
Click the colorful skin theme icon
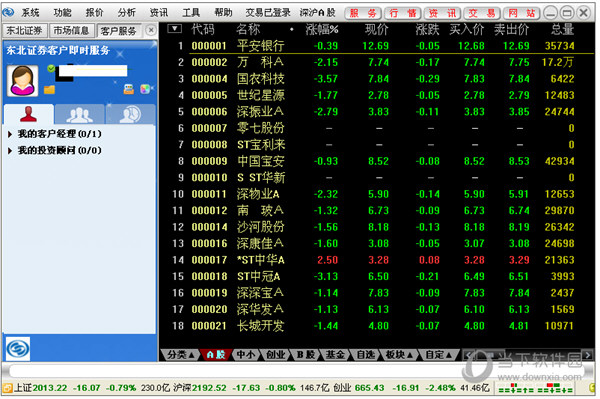pos(145,89)
